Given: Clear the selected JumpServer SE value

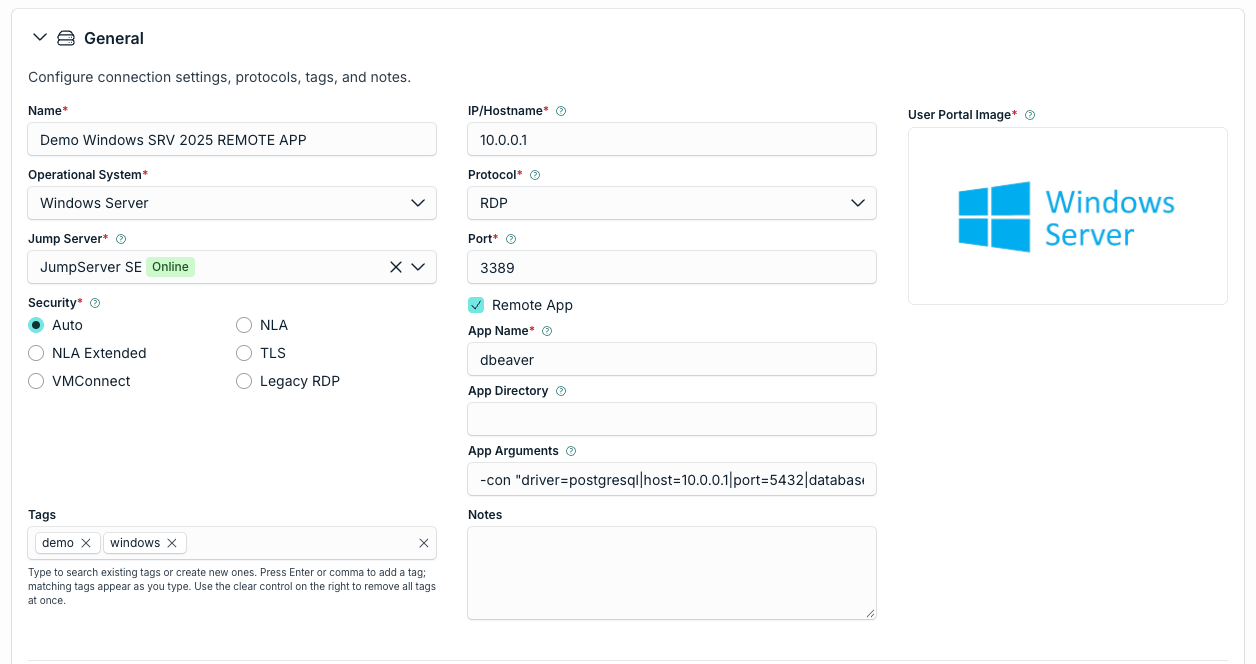Looking at the screenshot, I should [395, 267].
